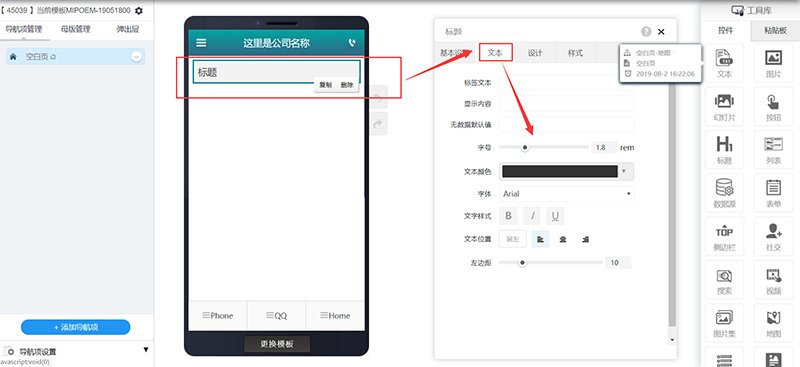Select the 搜索 search widget icon
Image resolution: width=800 pixels, height=367 pixels.
(724, 280)
